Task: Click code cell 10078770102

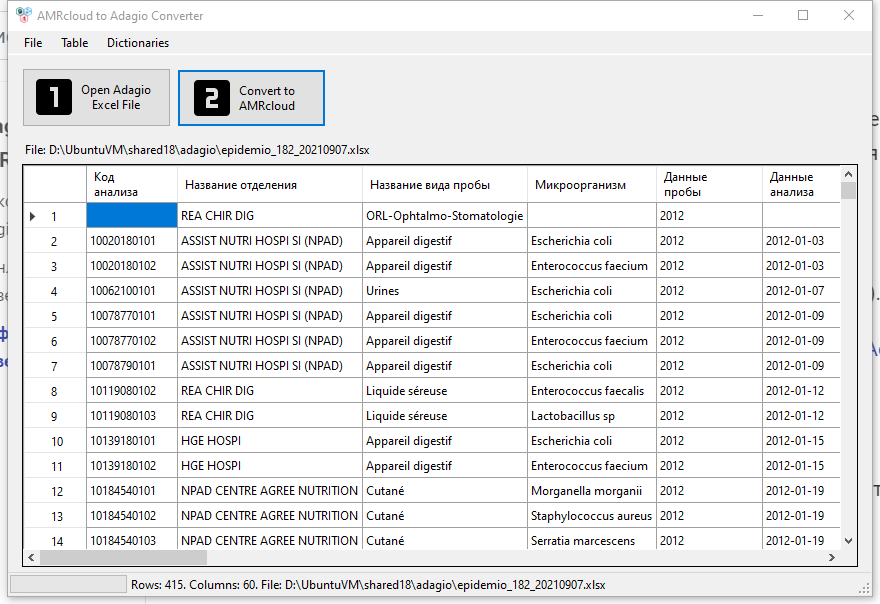Action: tap(132, 341)
